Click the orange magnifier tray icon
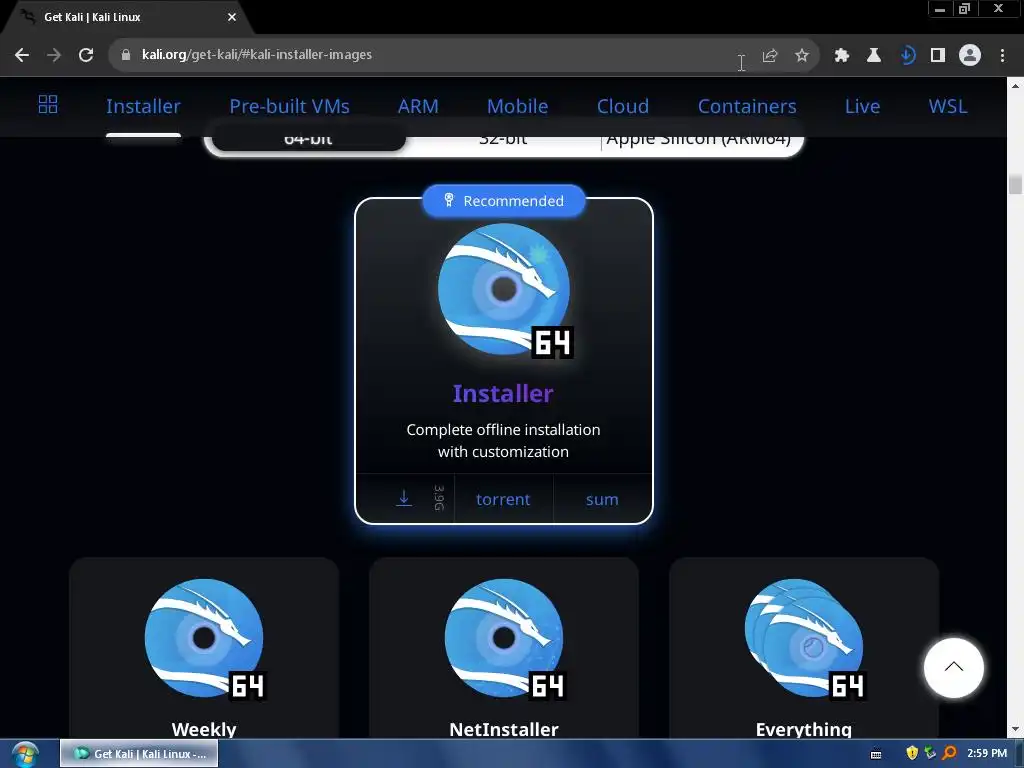1024x768 pixels. (x=950, y=753)
